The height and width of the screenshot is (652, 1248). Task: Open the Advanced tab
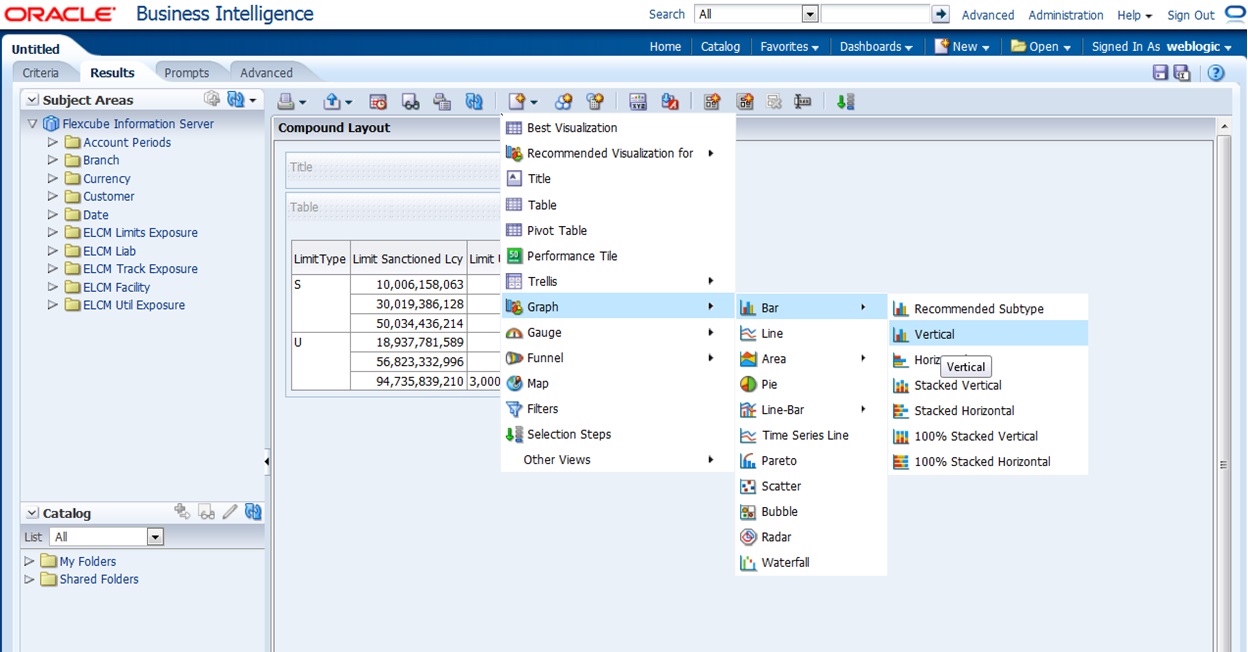[x=266, y=73]
